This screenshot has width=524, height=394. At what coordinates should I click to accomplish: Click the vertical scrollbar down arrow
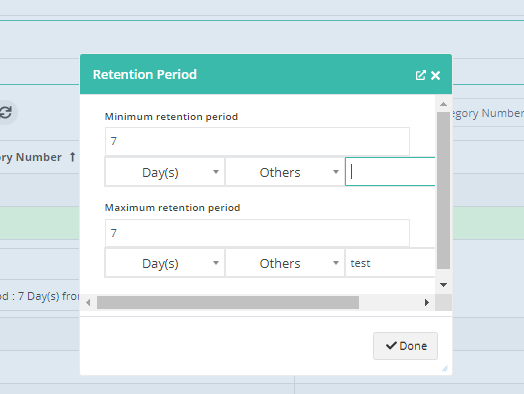[x=443, y=285]
